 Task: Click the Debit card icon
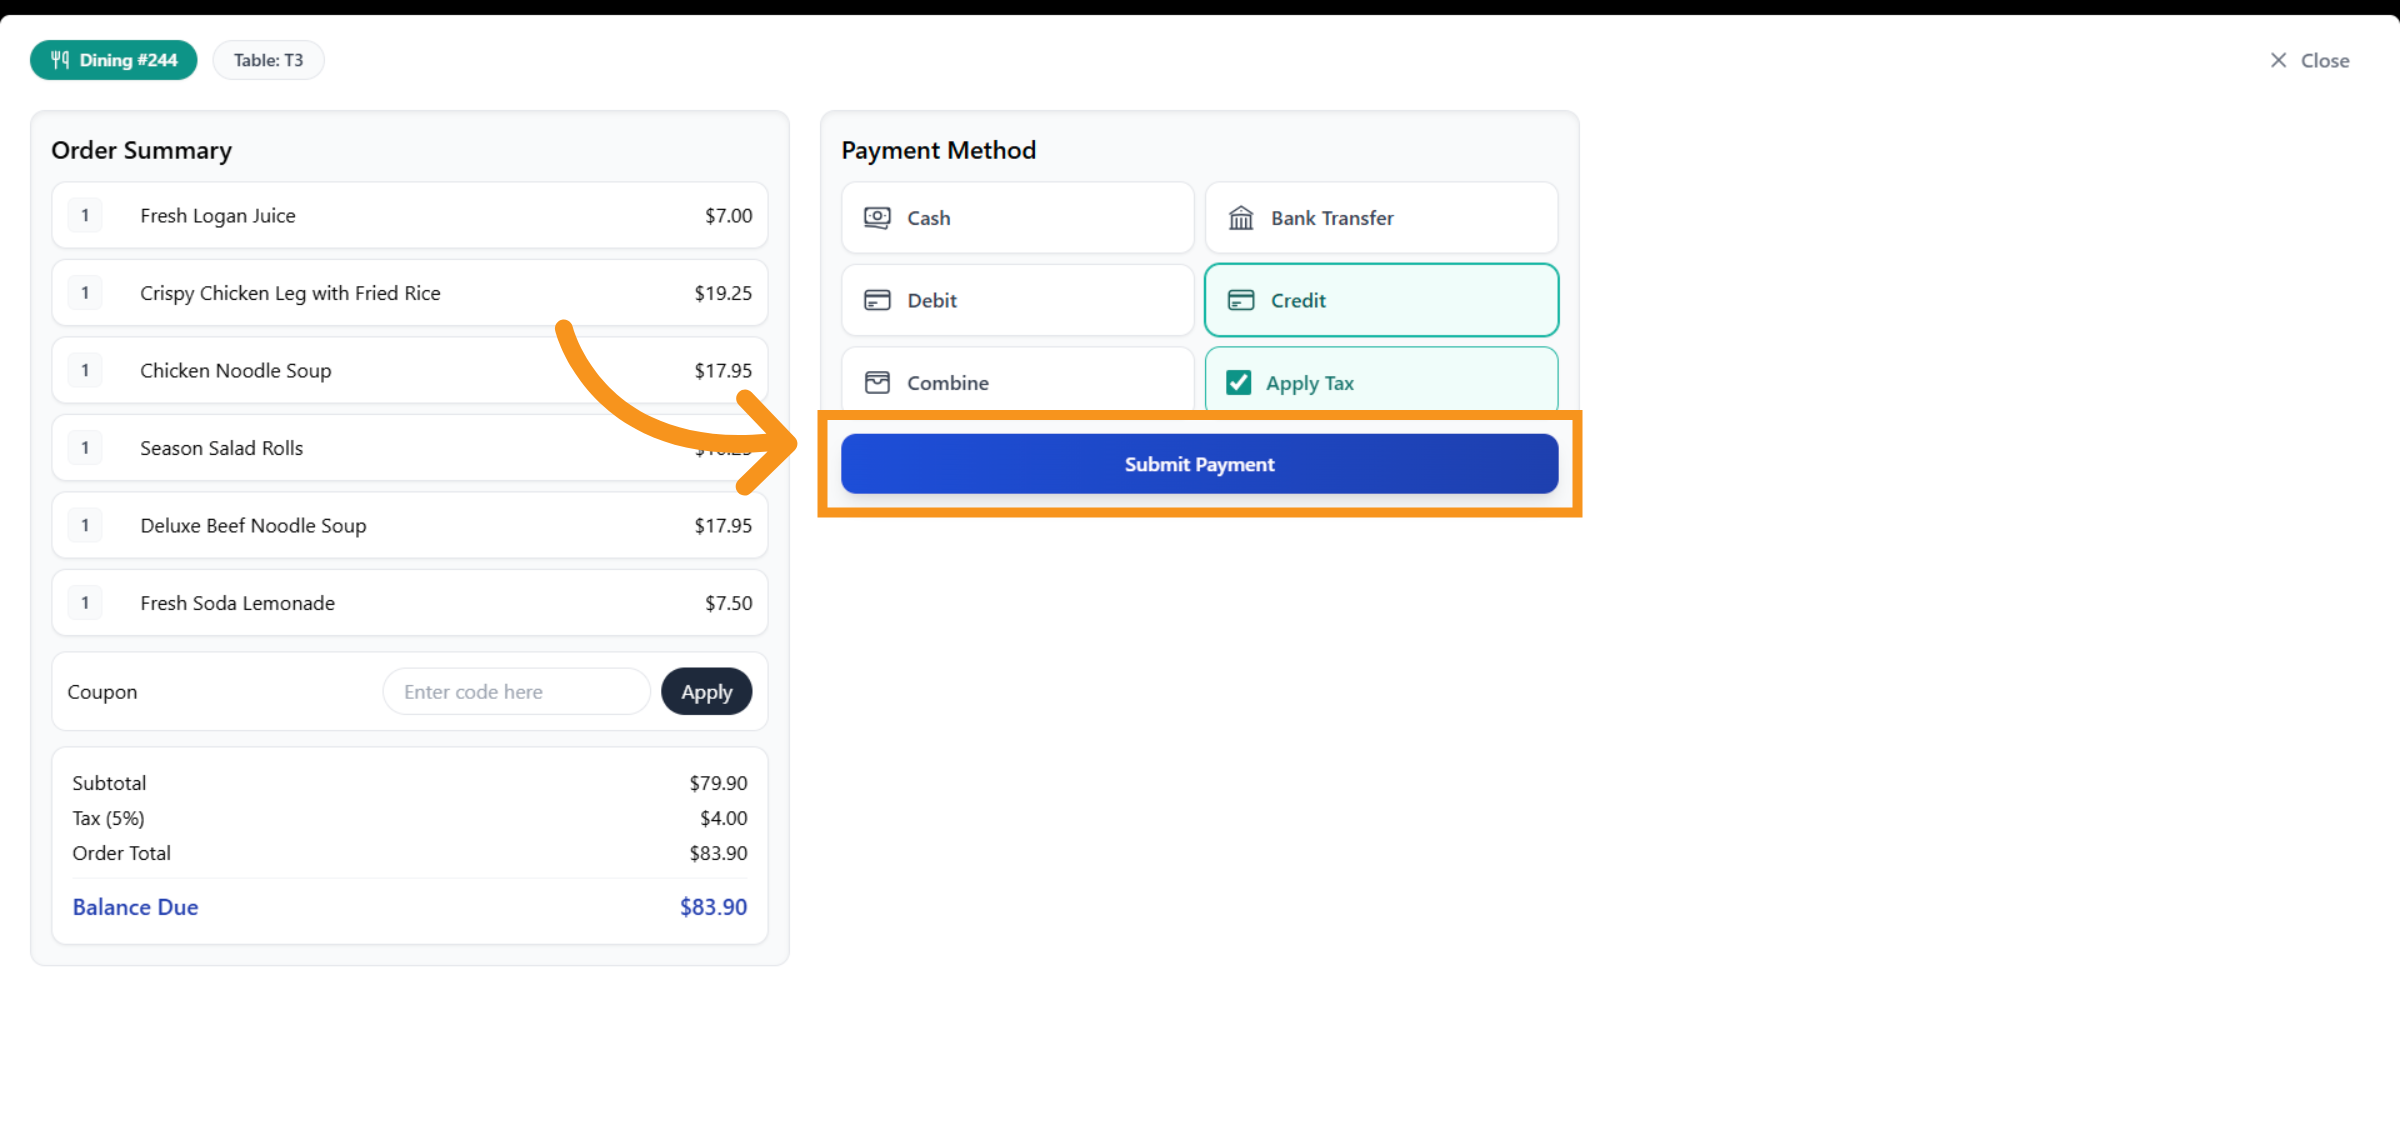[x=877, y=300]
